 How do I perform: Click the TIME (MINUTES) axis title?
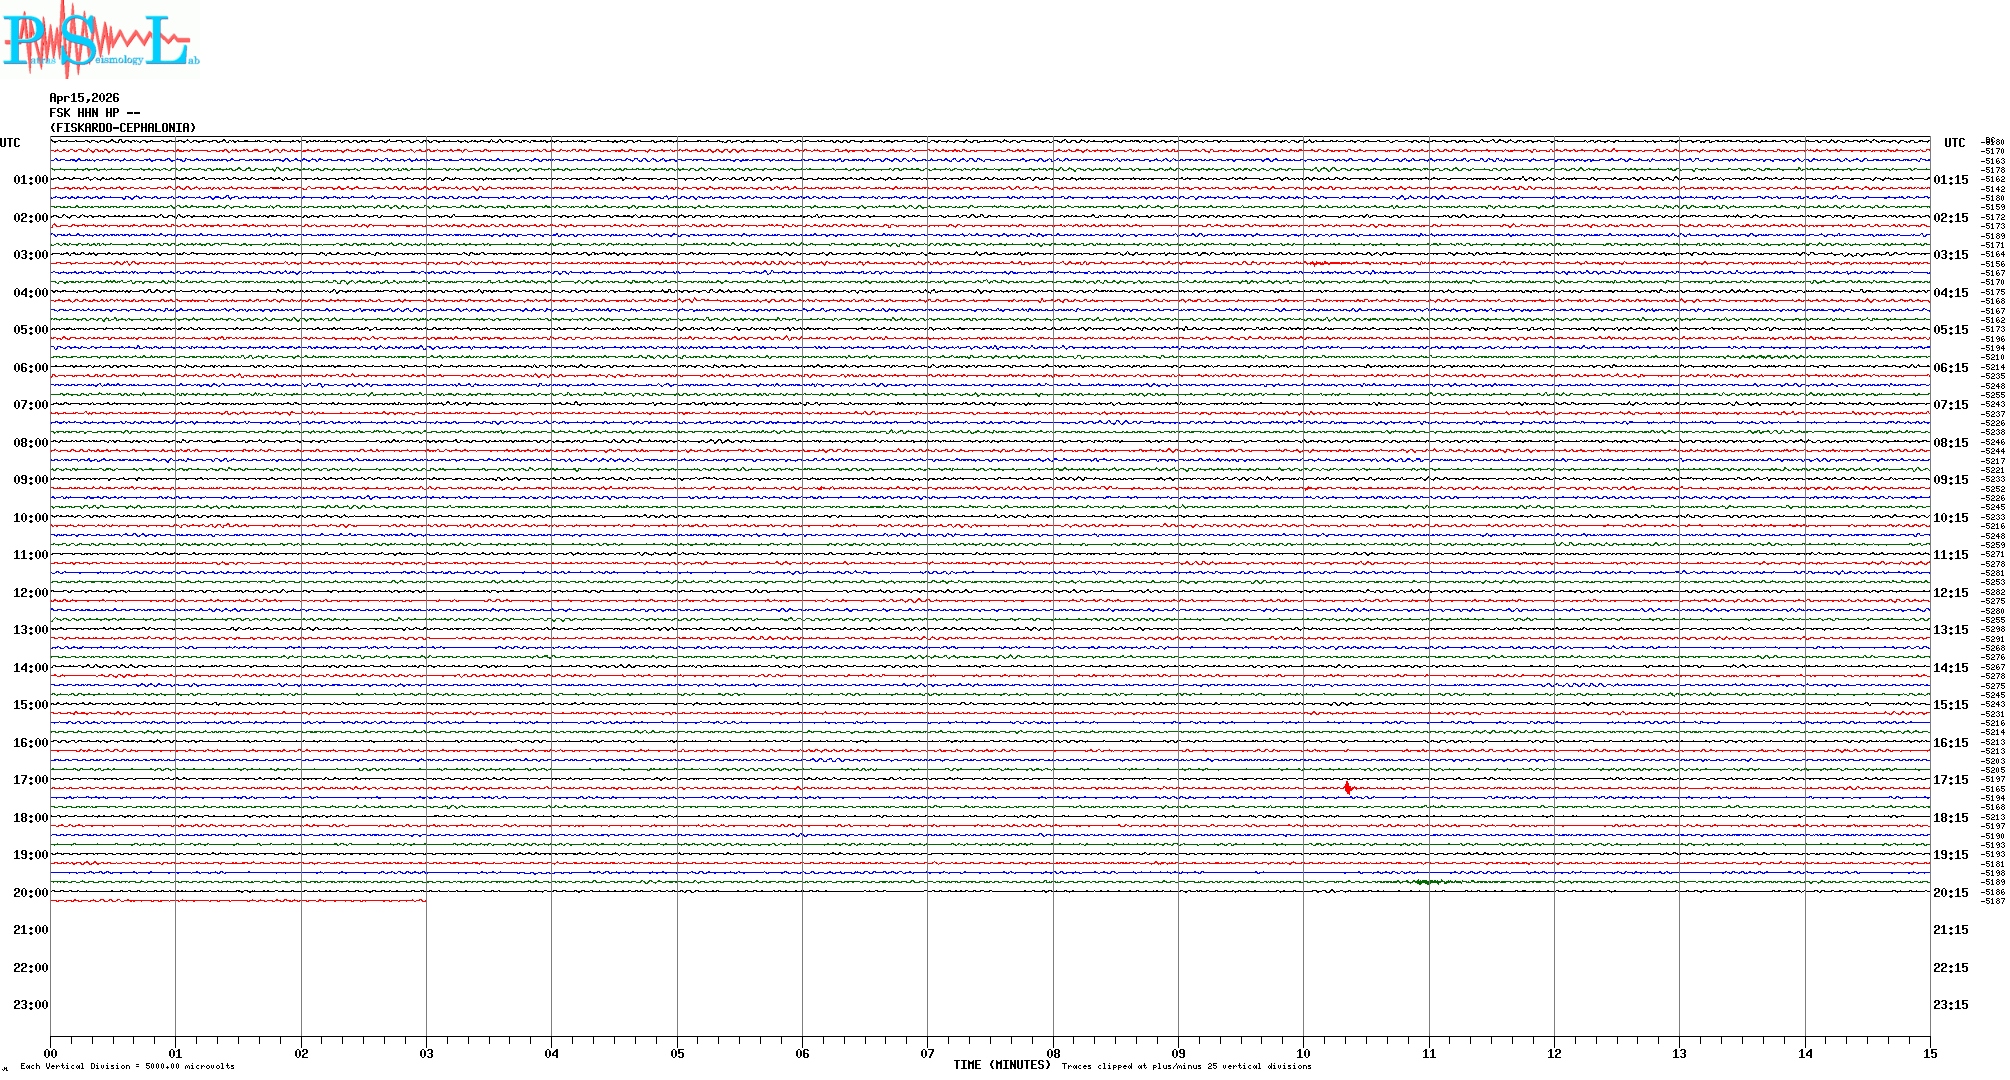[1001, 1065]
